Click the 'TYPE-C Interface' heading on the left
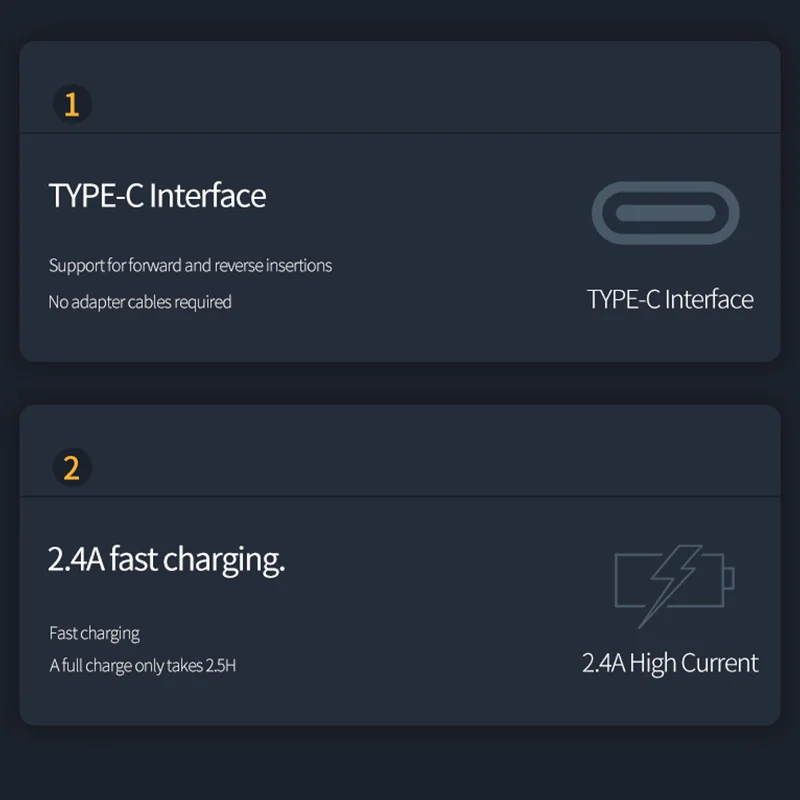800x800 pixels. click(157, 195)
